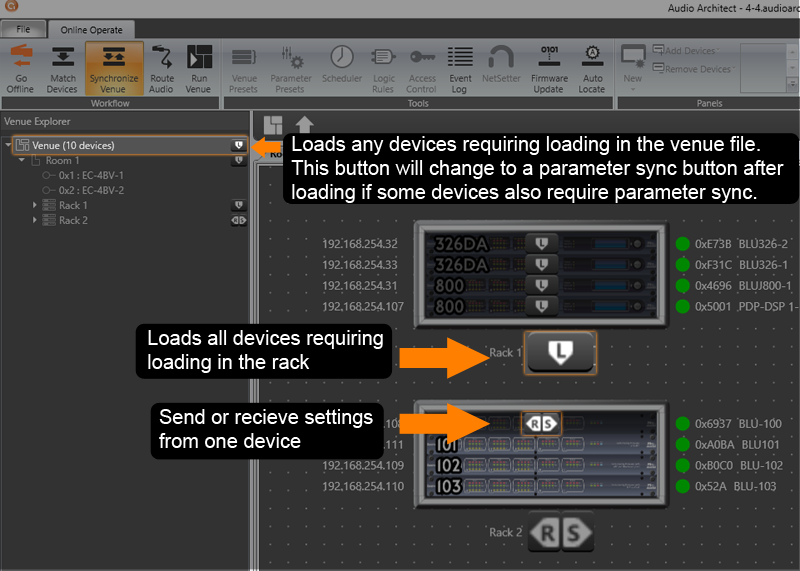Click the IP address 192.168.254.109
The height and width of the screenshot is (571, 800).
point(363,465)
